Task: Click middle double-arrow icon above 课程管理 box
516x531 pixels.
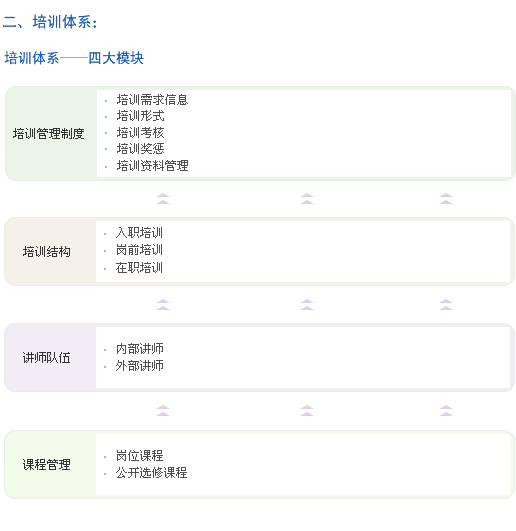Action: (x=307, y=410)
